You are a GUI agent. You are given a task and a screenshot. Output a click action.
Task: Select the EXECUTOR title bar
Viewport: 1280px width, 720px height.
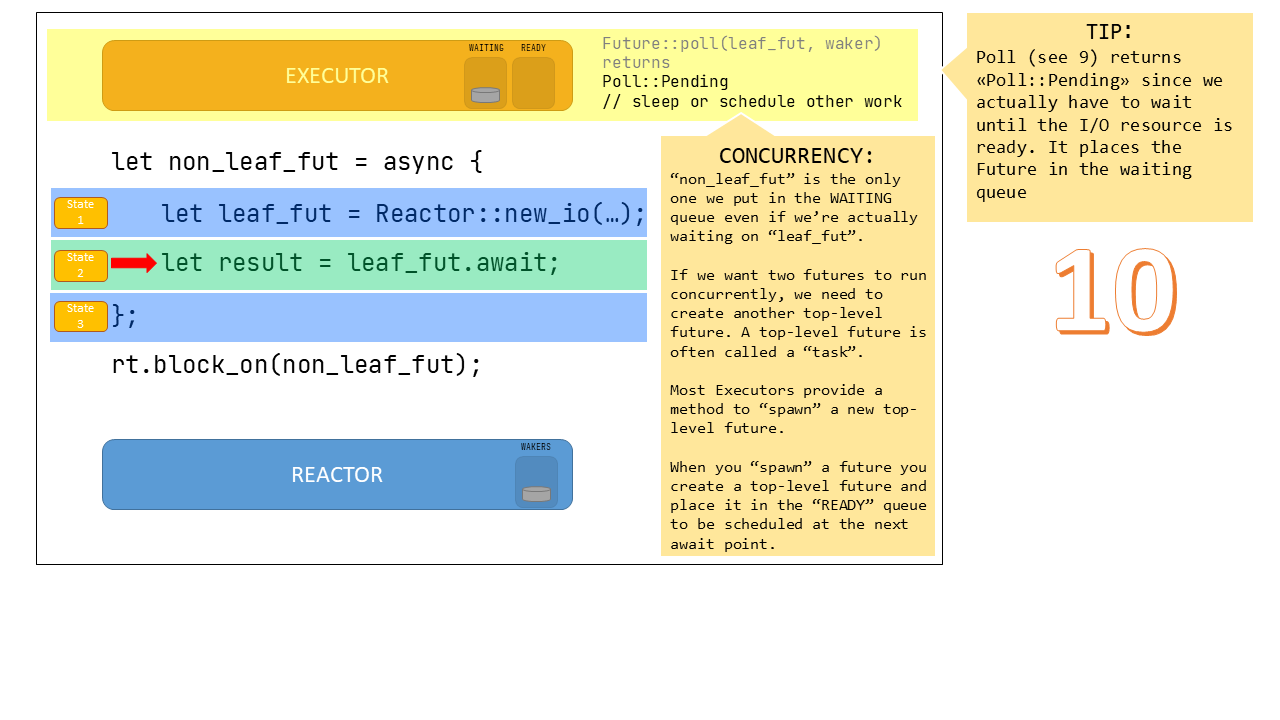click(337, 75)
